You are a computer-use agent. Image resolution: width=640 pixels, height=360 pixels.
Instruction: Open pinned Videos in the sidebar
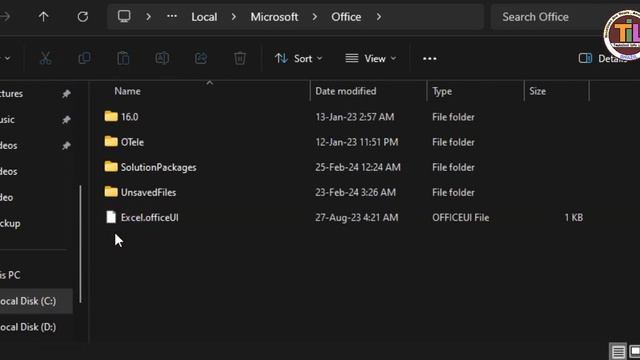point(9,145)
